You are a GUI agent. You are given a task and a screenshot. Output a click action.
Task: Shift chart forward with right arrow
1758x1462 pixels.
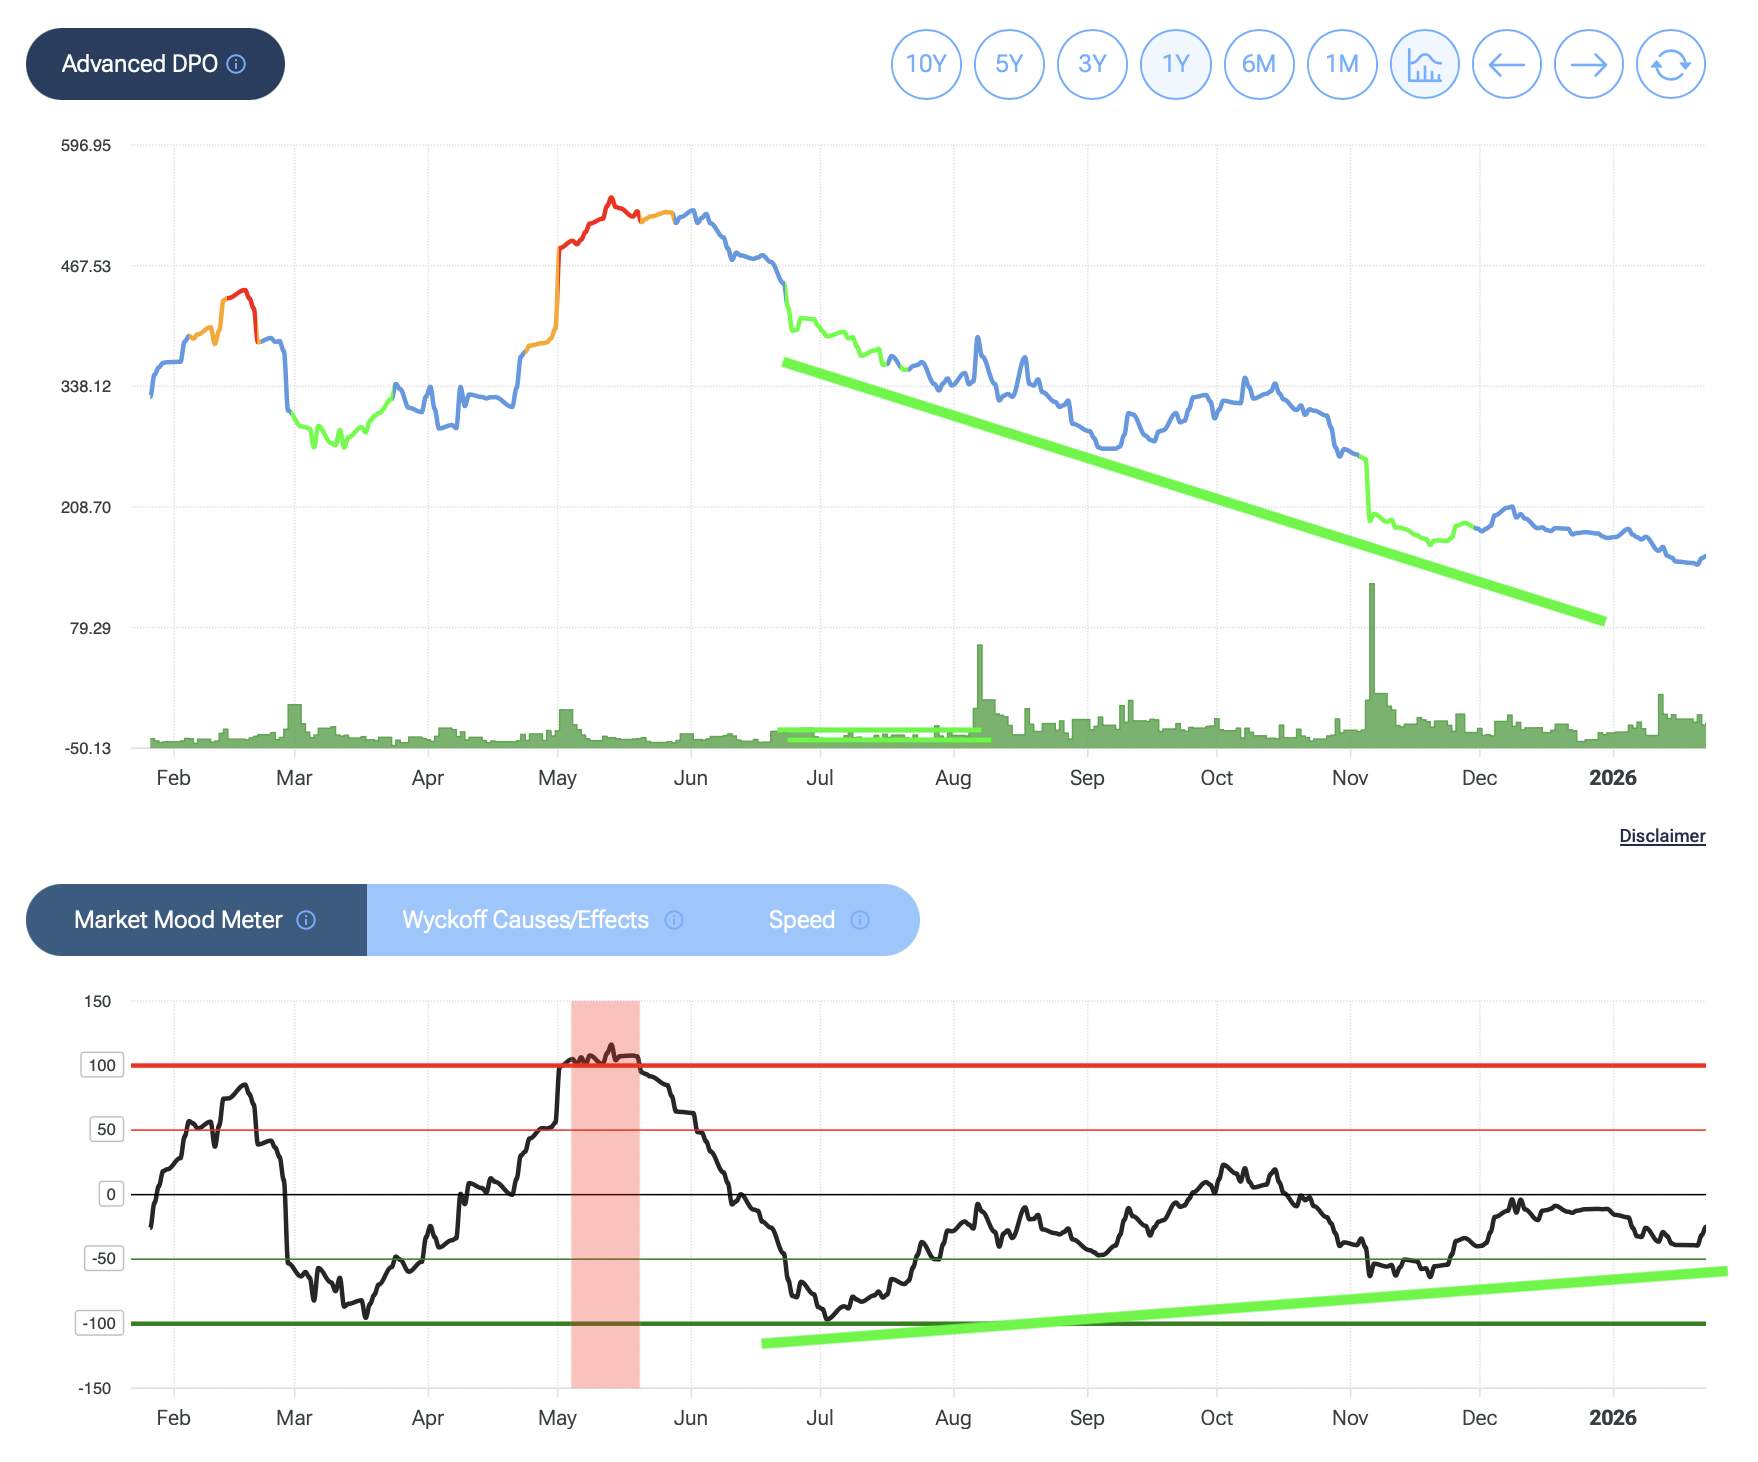point(1588,65)
